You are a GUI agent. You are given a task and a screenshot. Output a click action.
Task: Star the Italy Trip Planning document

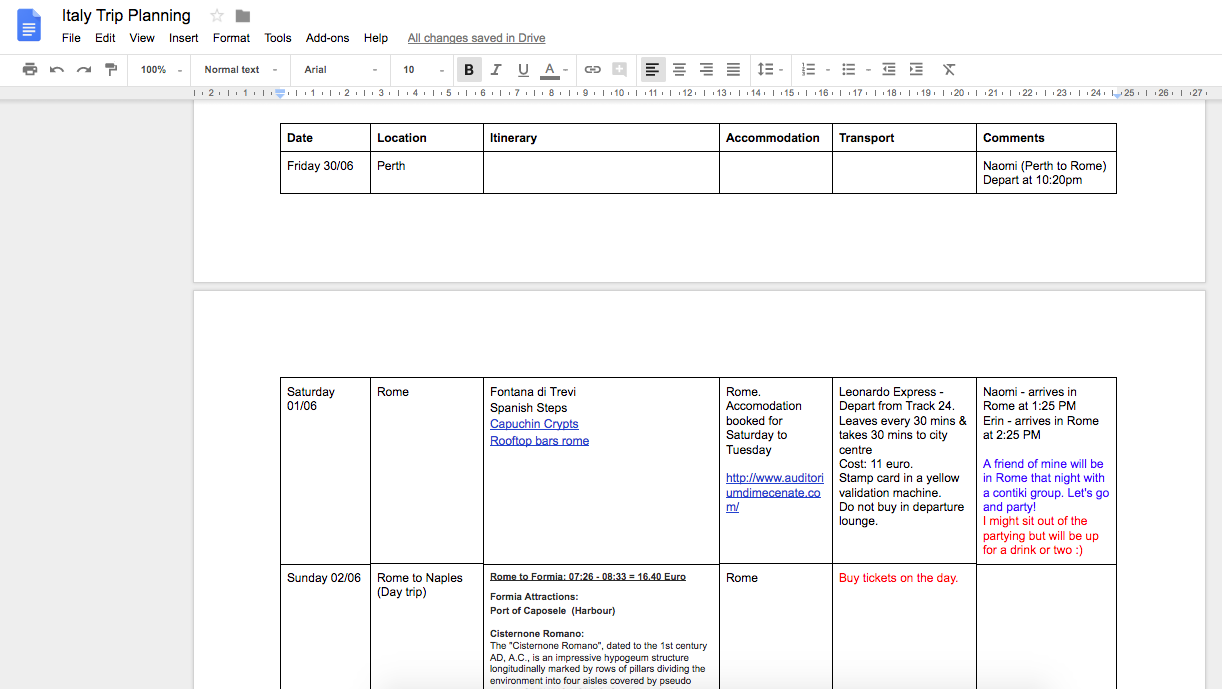pyautogui.click(x=217, y=16)
